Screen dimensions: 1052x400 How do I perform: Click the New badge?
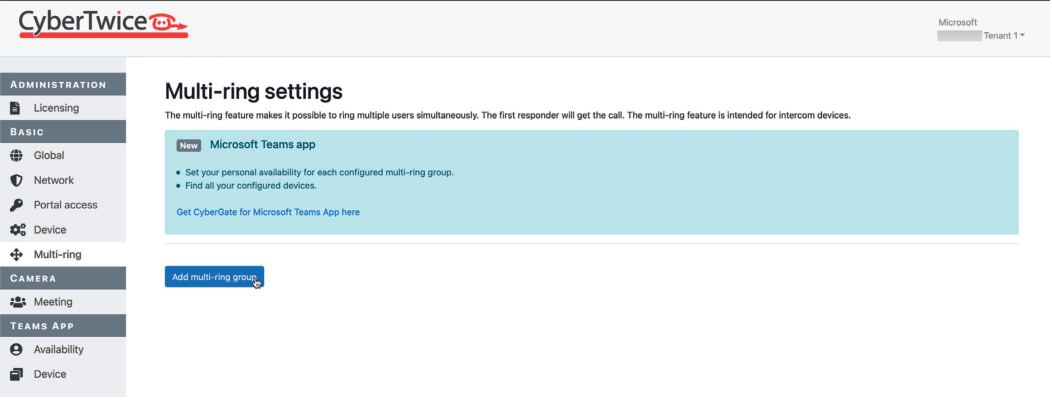tap(189, 146)
